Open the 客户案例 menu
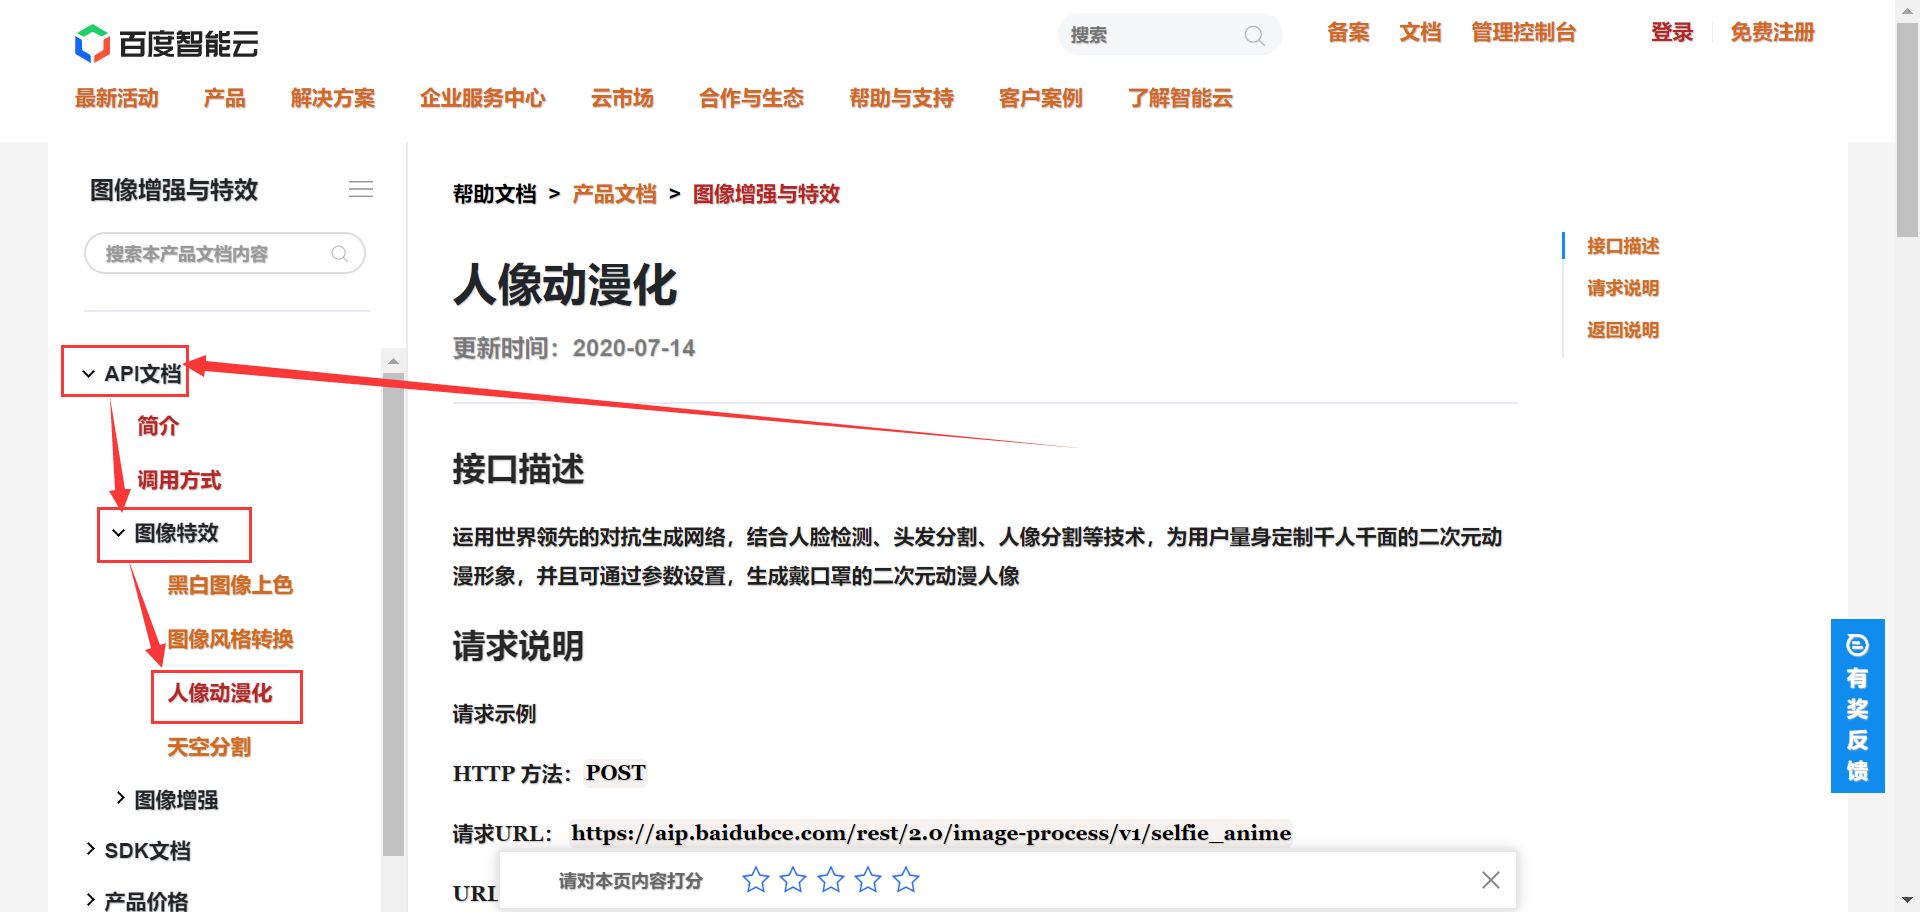Image resolution: width=1920 pixels, height=912 pixels. (x=1041, y=98)
